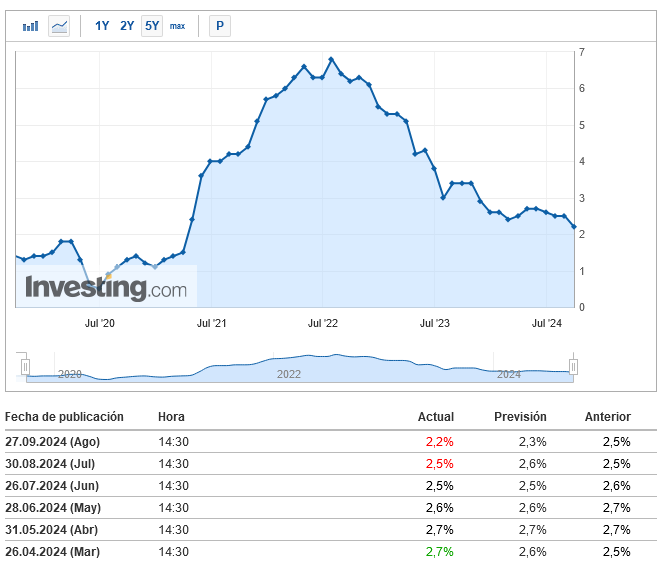Click the Jul '23 axis label
662x566 pixels.
tap(435, 323)
